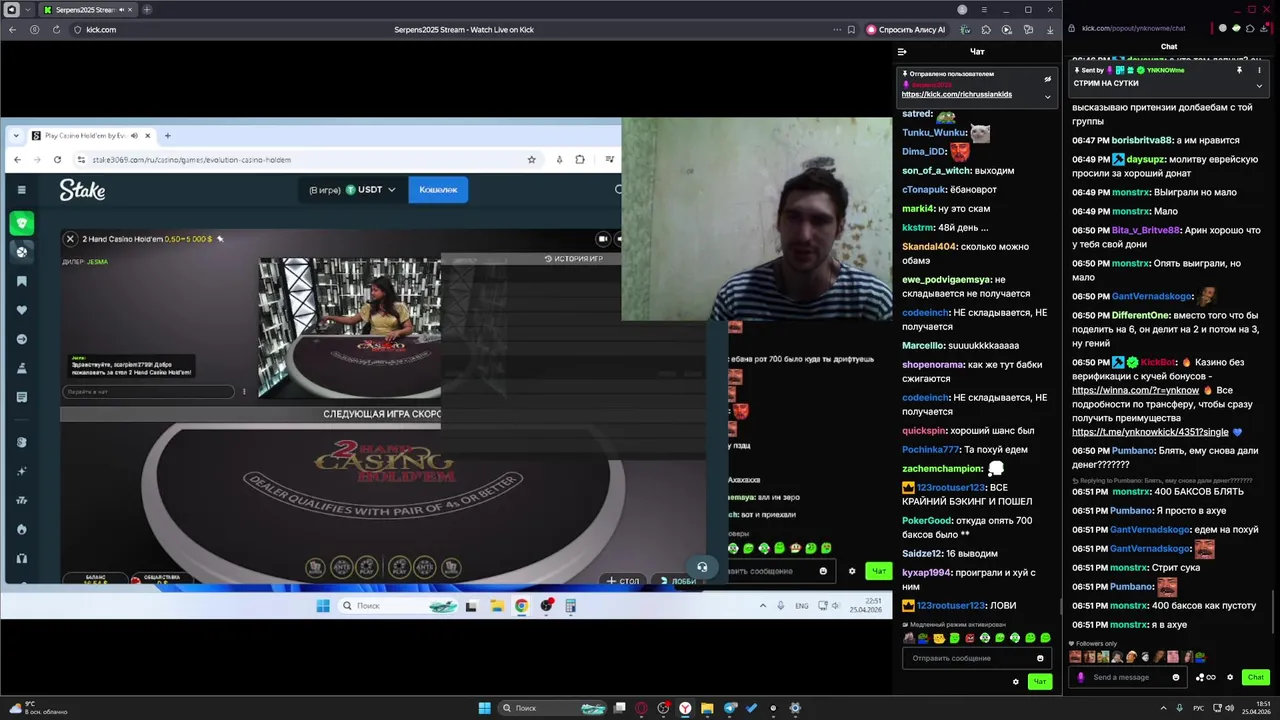Click the favorites heart icon in Stake sidebar
The image size is (1280, 720).
[21, 310]
